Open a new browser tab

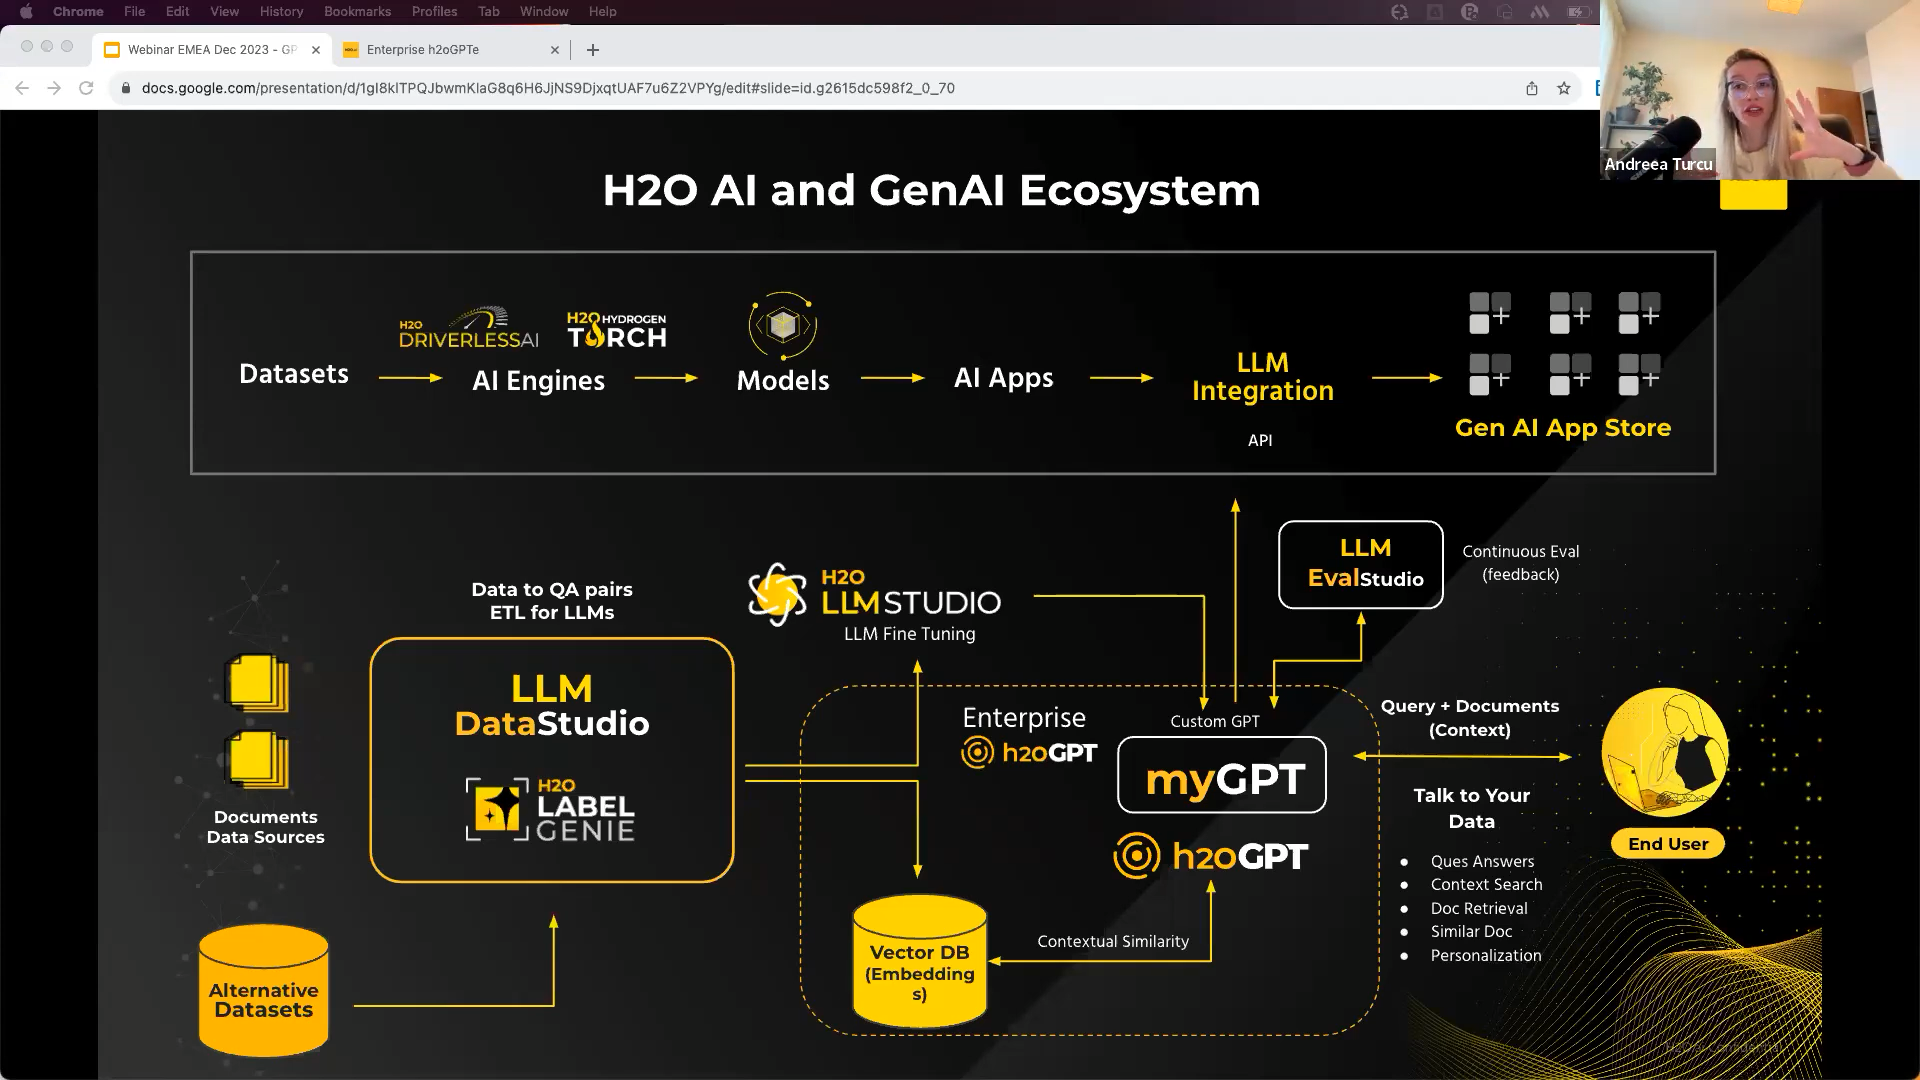(x=593, y=50)
